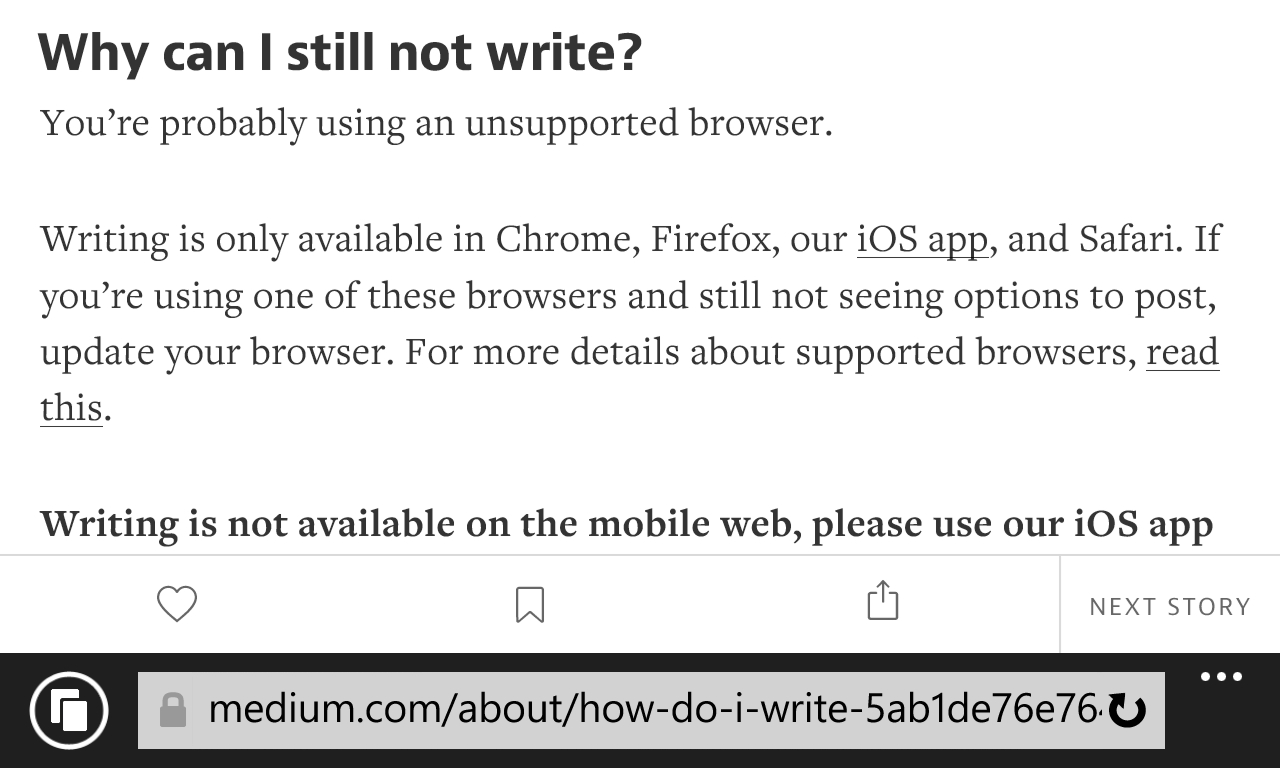The width and height of the screenshot is (1280, 768).
Task: Click the heading "Why can I still not write?"
Action: (x=340, y=53)
